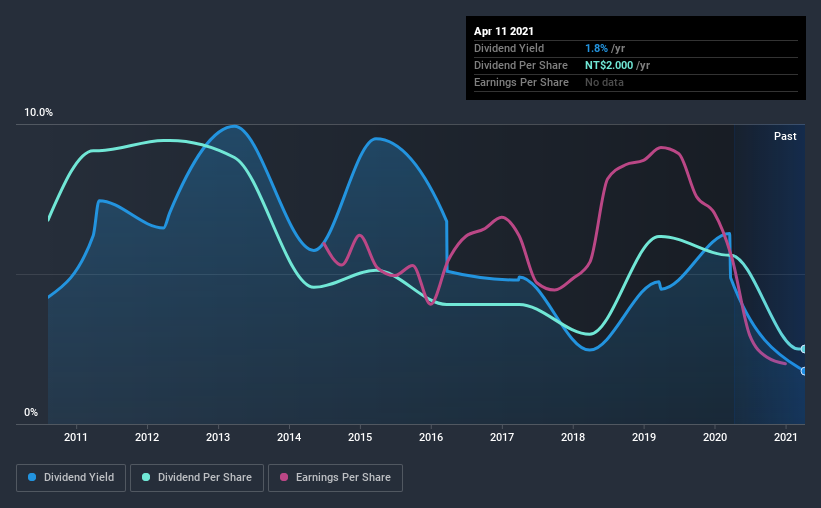Click the 'Apr 11 2021' tooltip date

pos(504,31)
